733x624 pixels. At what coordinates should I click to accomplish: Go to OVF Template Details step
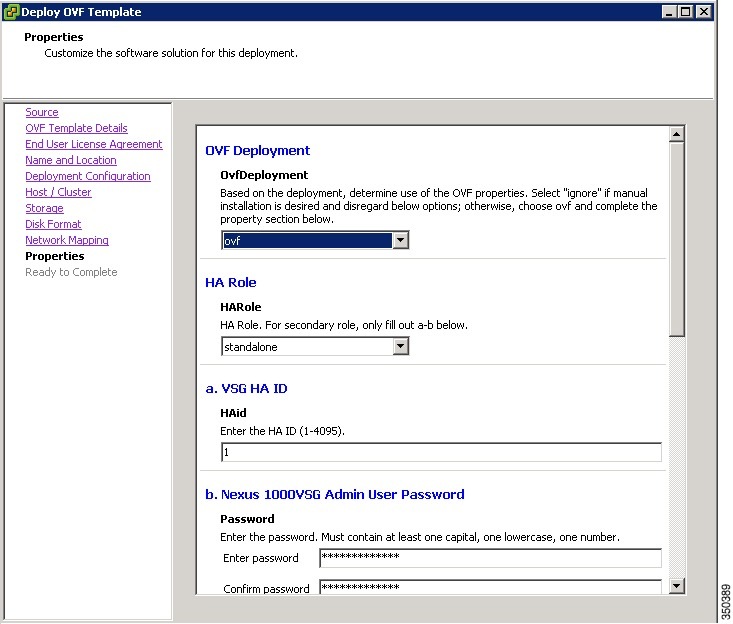click(76, 128)
